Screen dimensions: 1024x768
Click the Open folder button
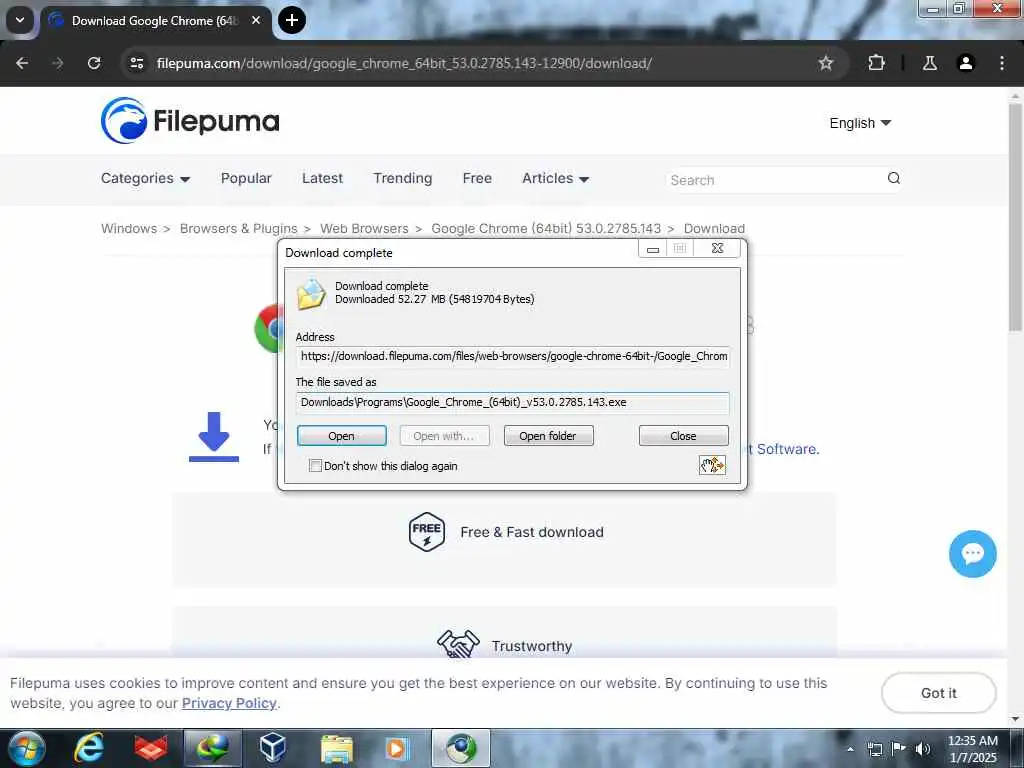click(549, 436)
